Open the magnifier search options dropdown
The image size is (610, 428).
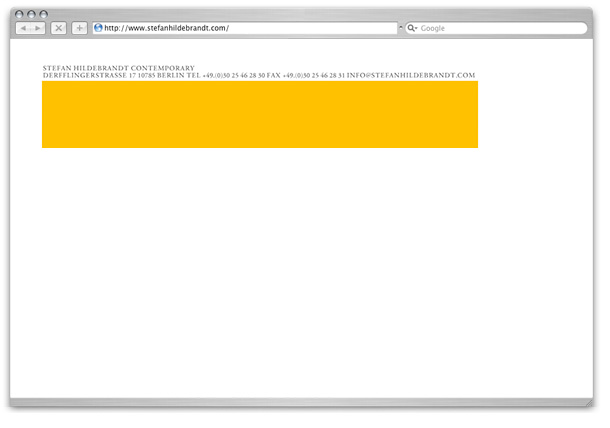(x=412, y=28)
